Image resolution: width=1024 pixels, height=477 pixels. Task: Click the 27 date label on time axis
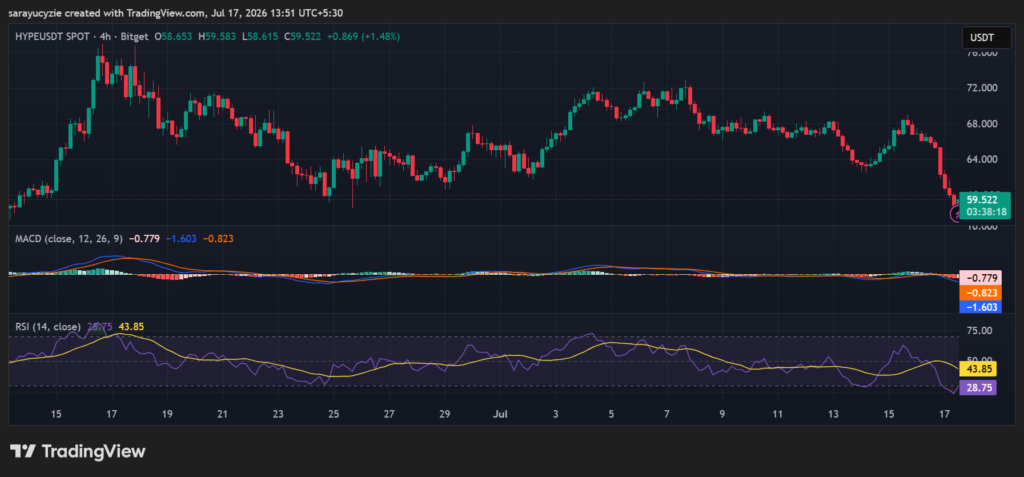pos(389,414)
